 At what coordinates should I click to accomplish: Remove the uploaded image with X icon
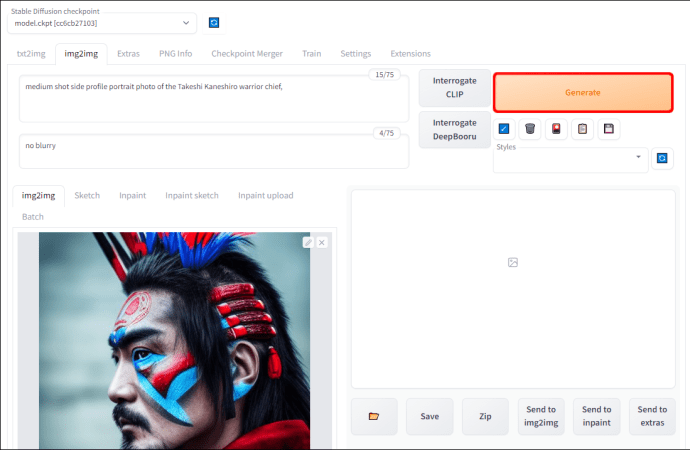(x=322, y=242)
